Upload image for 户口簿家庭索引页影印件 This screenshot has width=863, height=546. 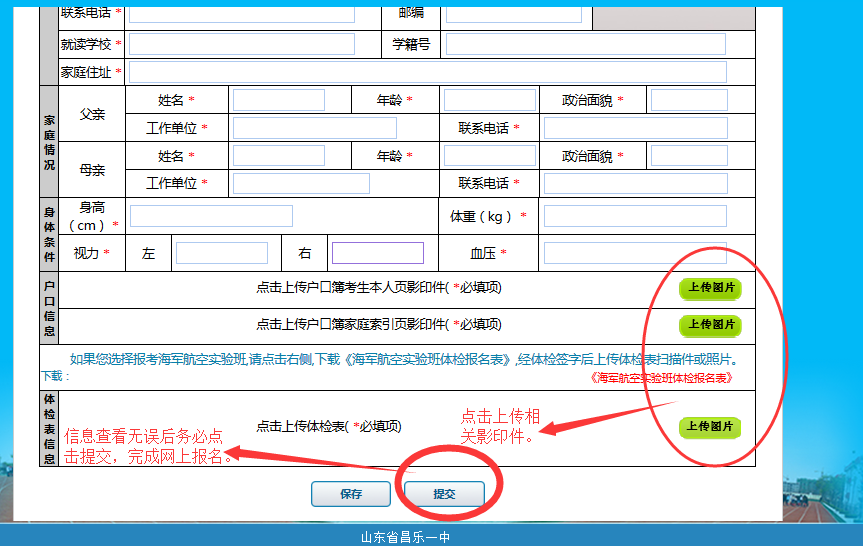(710, 325)
